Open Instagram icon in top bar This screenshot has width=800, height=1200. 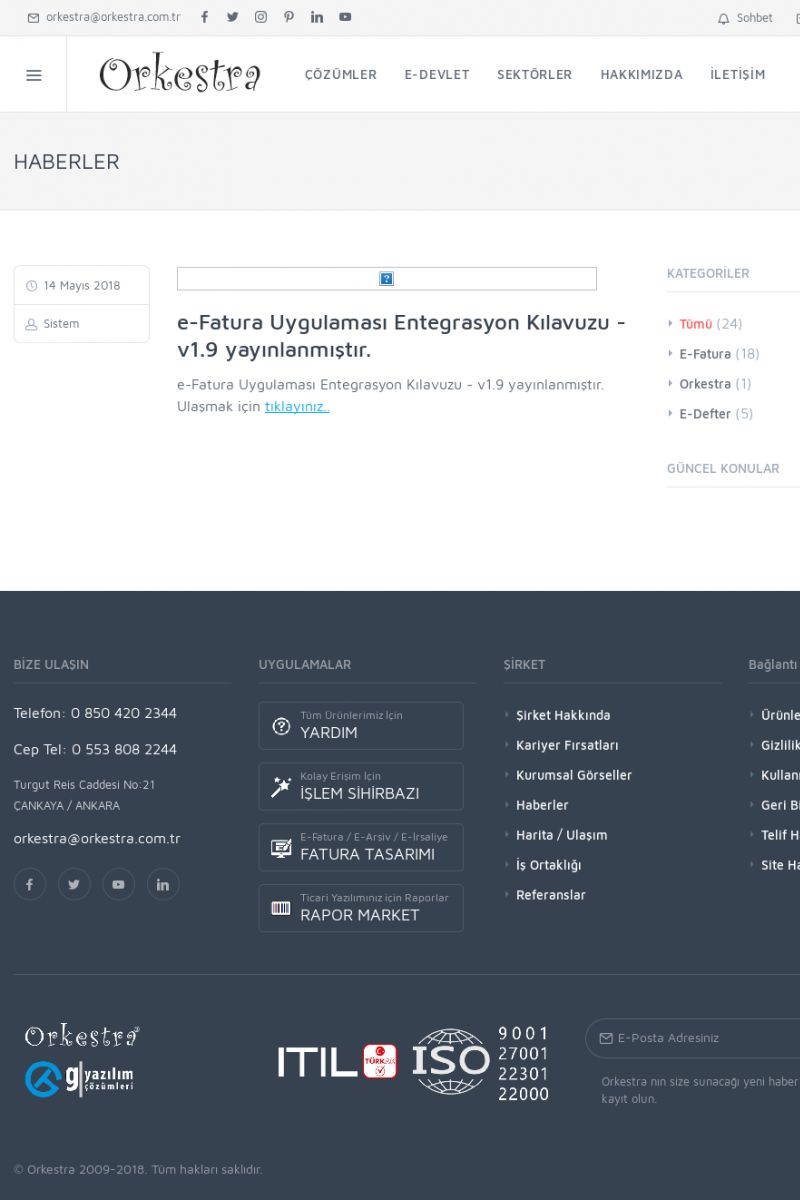click(x=261, y=17)
